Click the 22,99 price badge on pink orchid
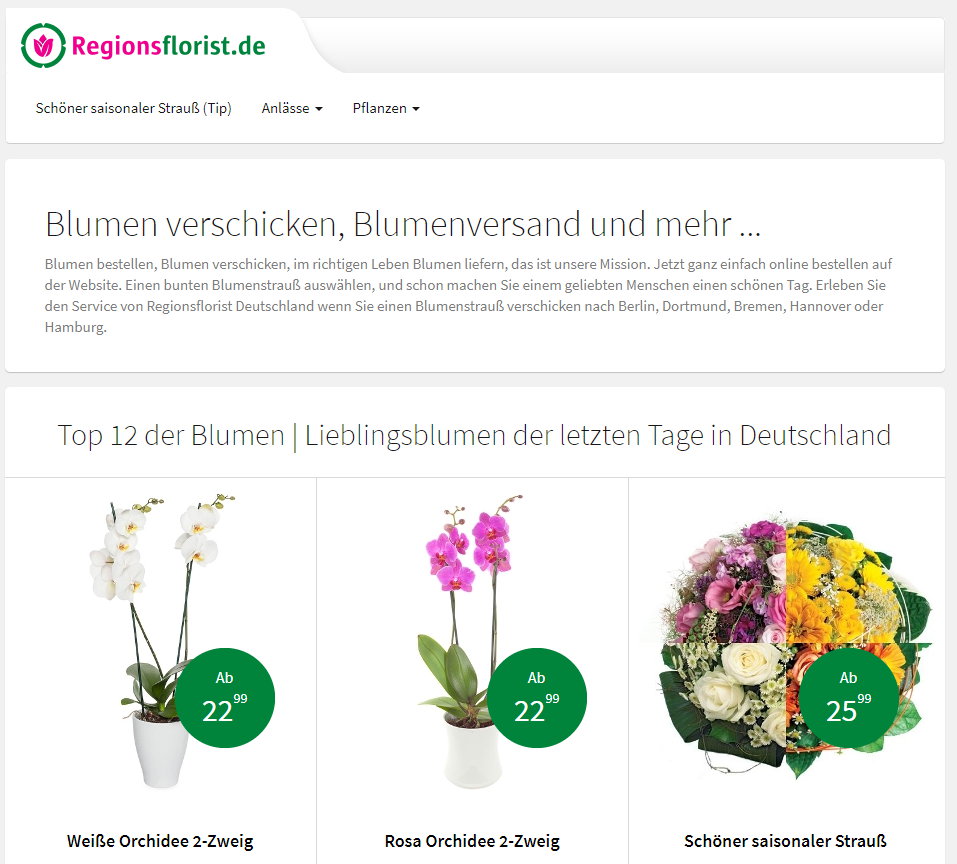 [x=536, y=697]
